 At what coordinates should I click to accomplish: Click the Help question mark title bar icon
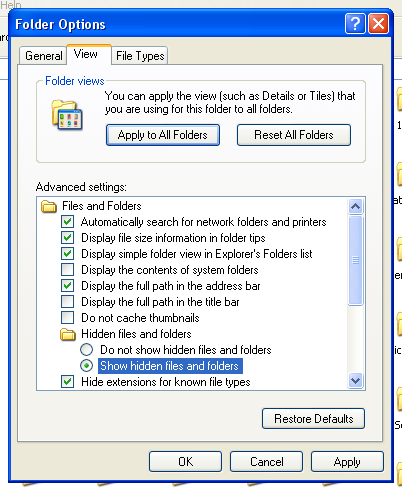coord(355,24)
